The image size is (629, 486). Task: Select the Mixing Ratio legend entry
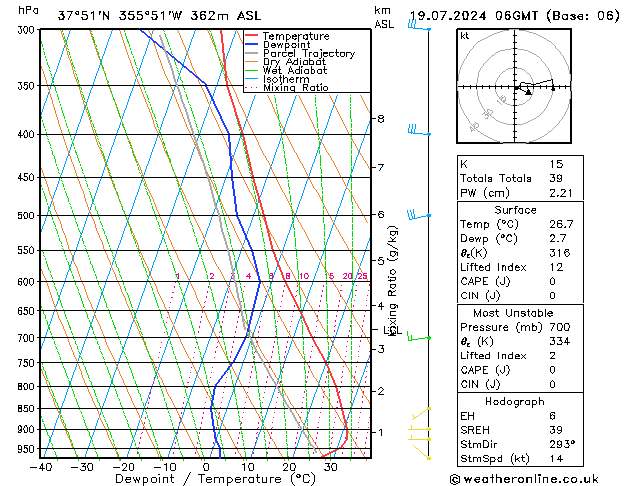pos(296,88)
